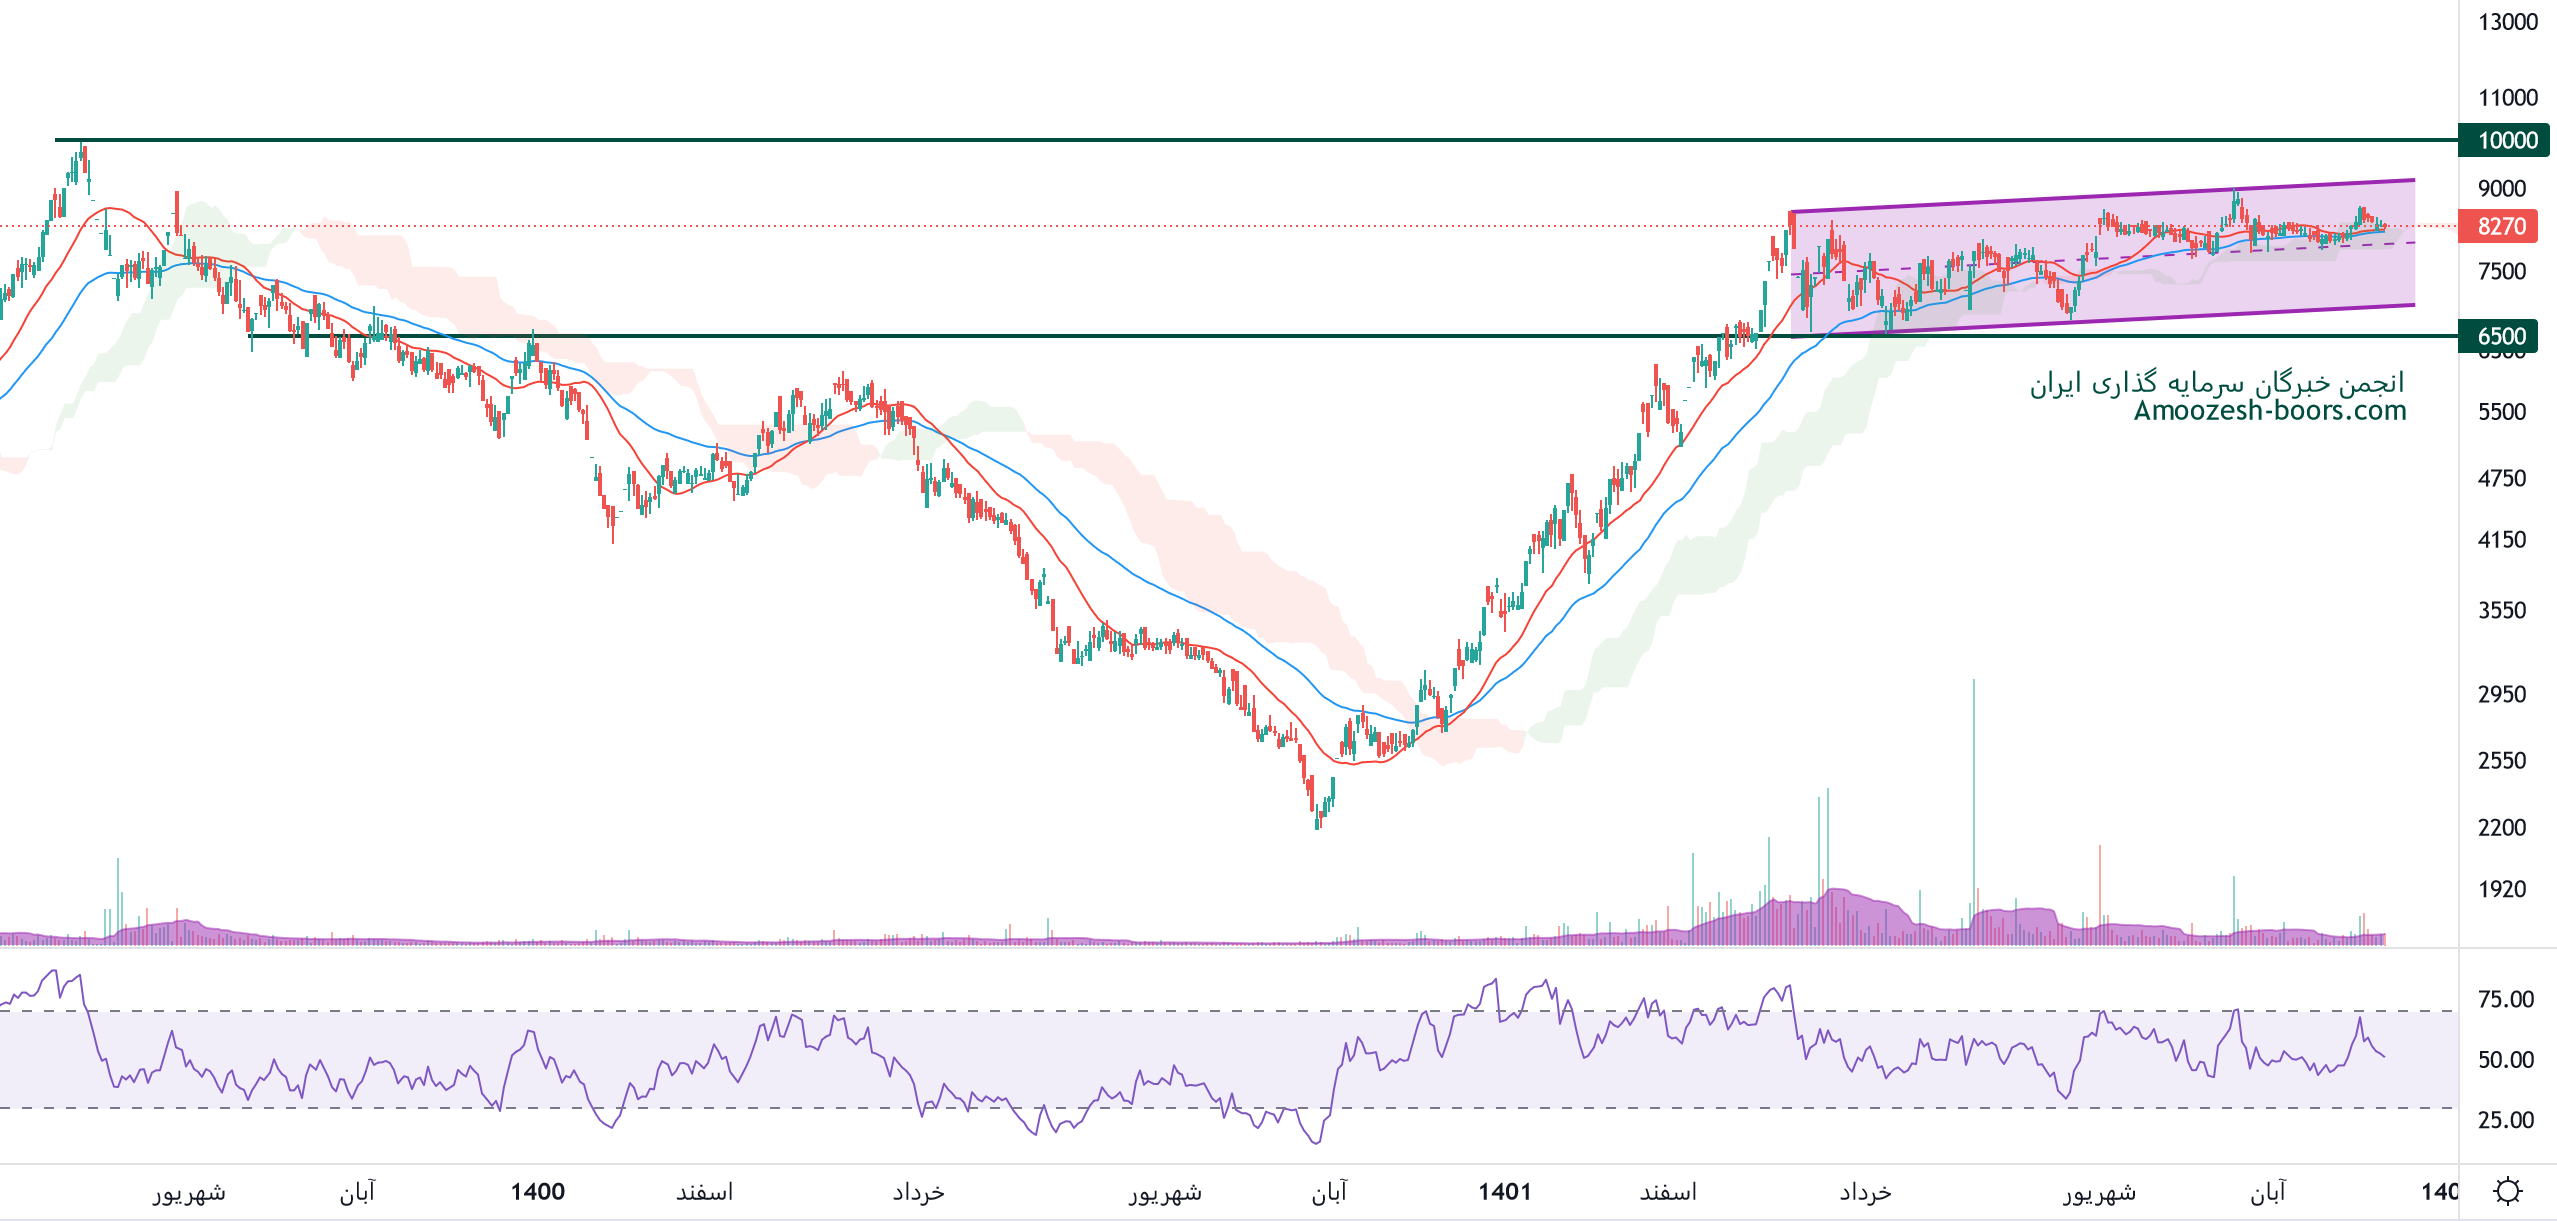Click the red 8270 current price label
The image size is (2557, 1221).
pyautogui.click(x=2500, y=226)
